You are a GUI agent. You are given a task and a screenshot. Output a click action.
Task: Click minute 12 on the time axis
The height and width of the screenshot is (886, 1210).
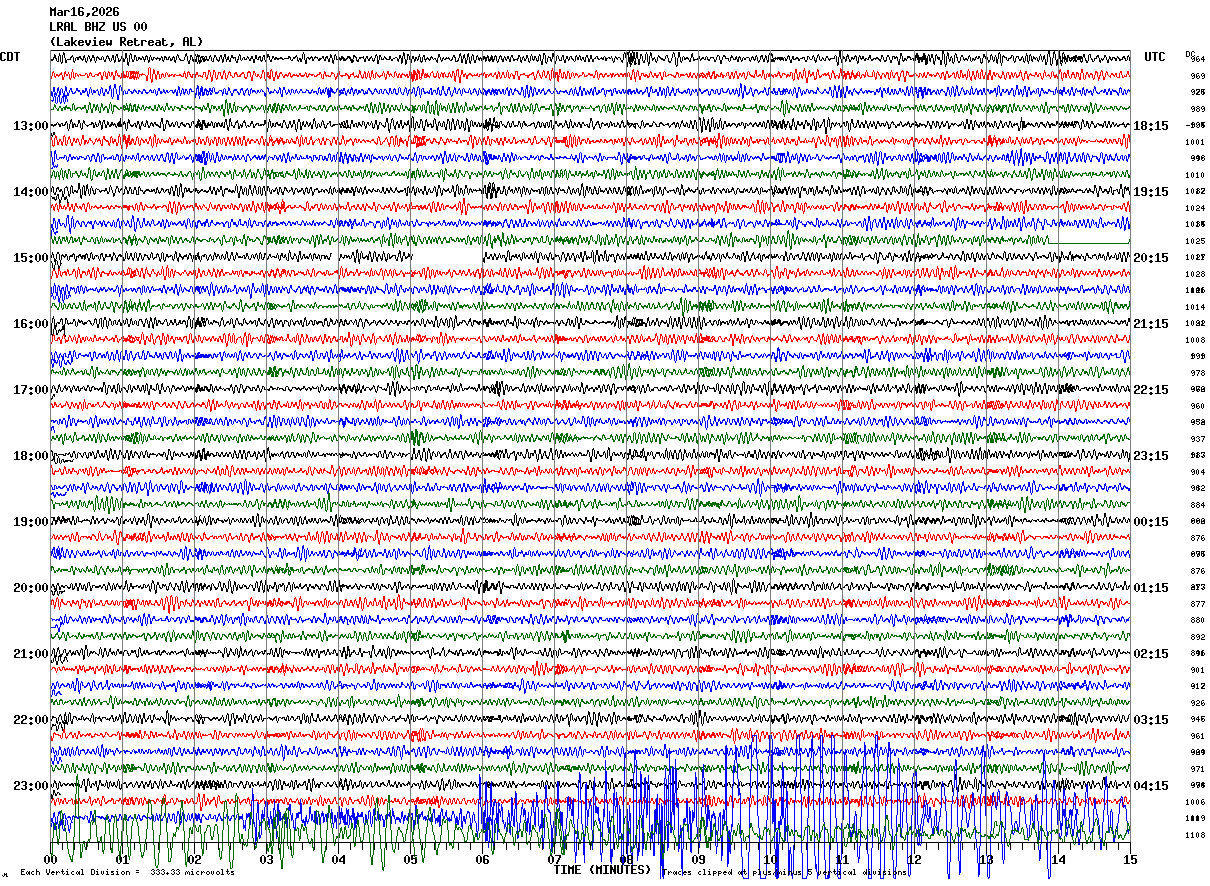(x=914, y=860)
